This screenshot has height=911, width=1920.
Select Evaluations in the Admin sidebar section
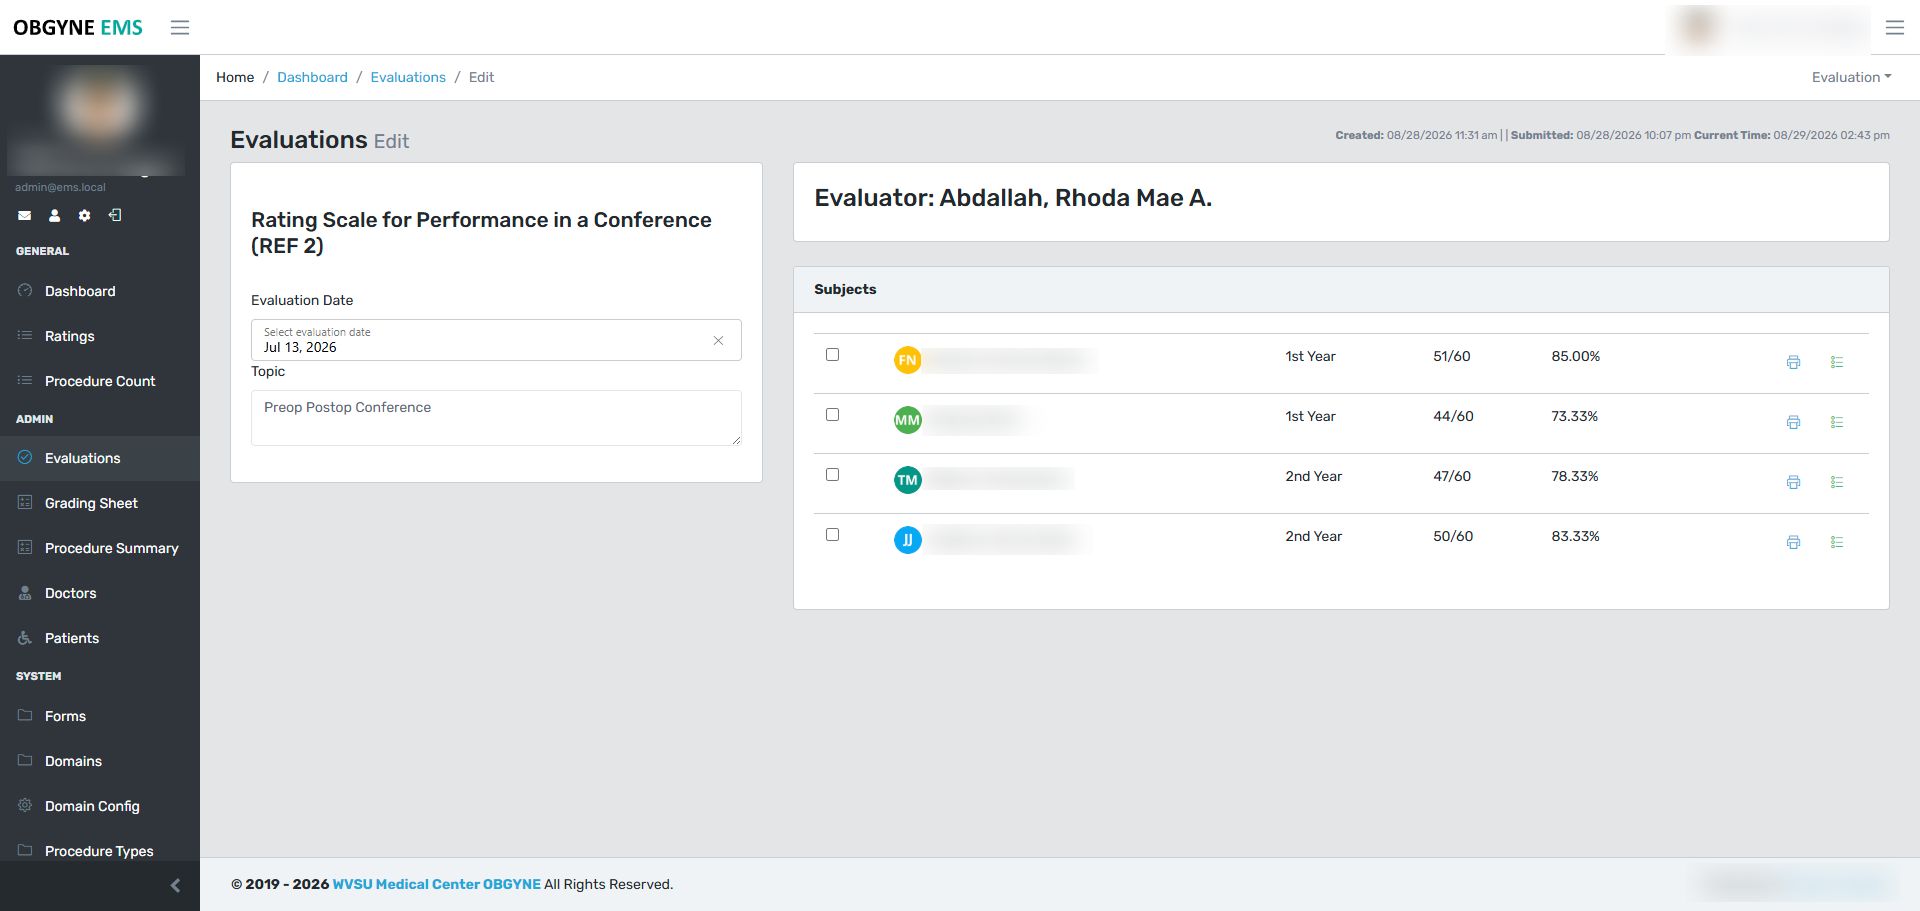100,458
